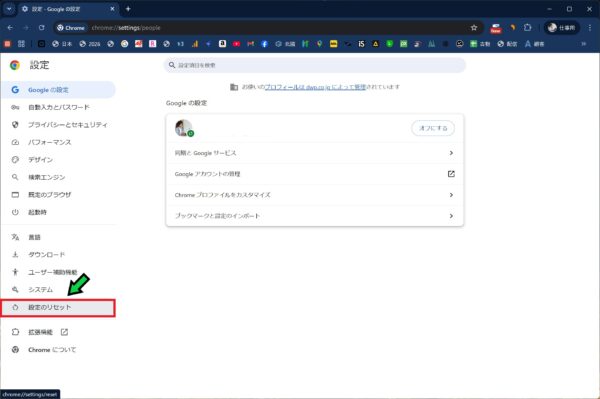Open システム settings
Image resolution: width=600 pixels, height=399 pixels.
click(x=58, y=290)
